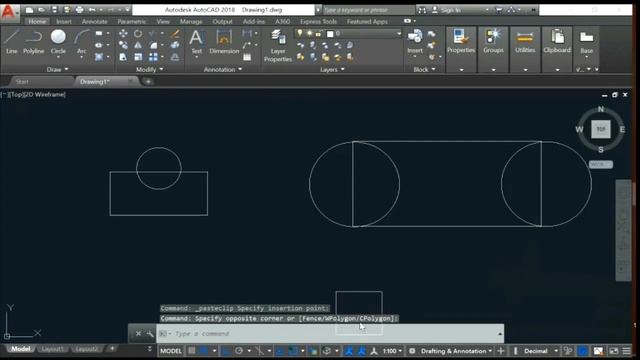Switch to the Start file tab
This screenshot has width=640, height=360.
click(x=22, y=82)
